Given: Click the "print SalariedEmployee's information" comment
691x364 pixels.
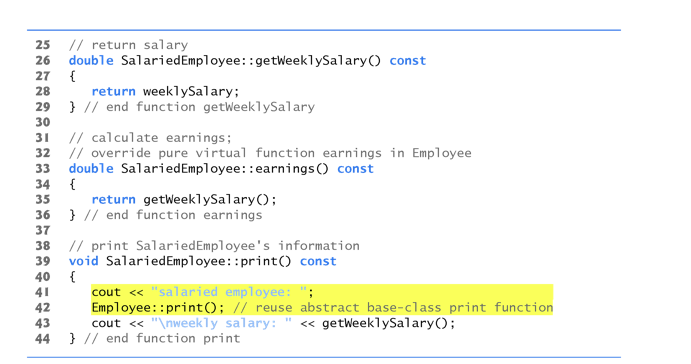Looking at the screenshot, I should (214, 245).
